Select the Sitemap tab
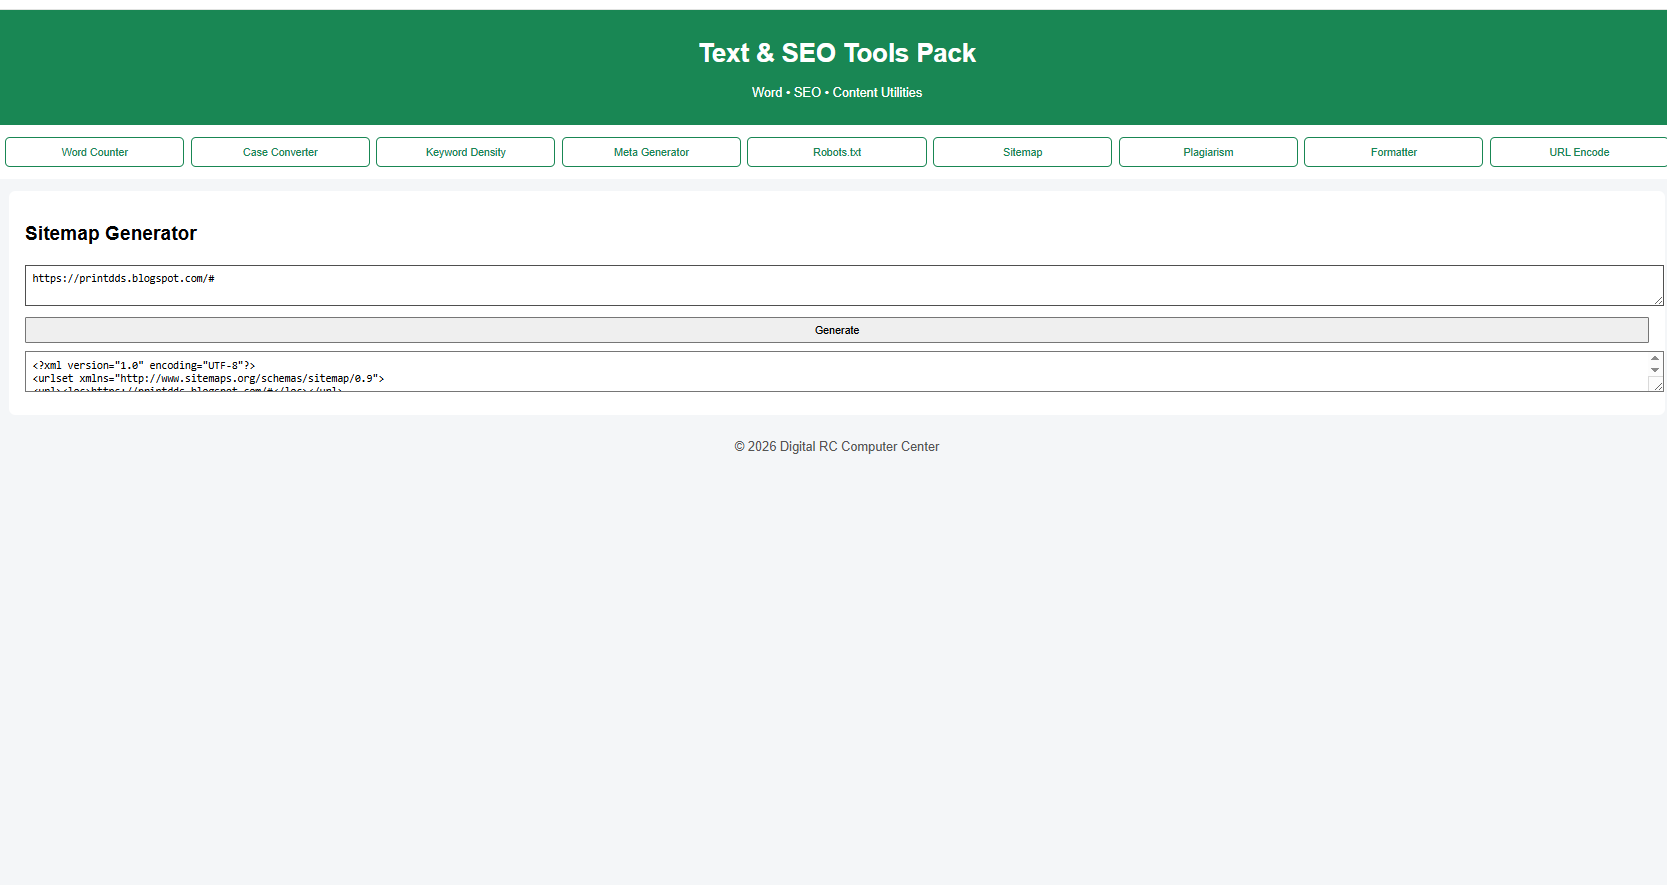Screen dimensions: 1667x885 pyautogui.click(x=1022, y=152)
